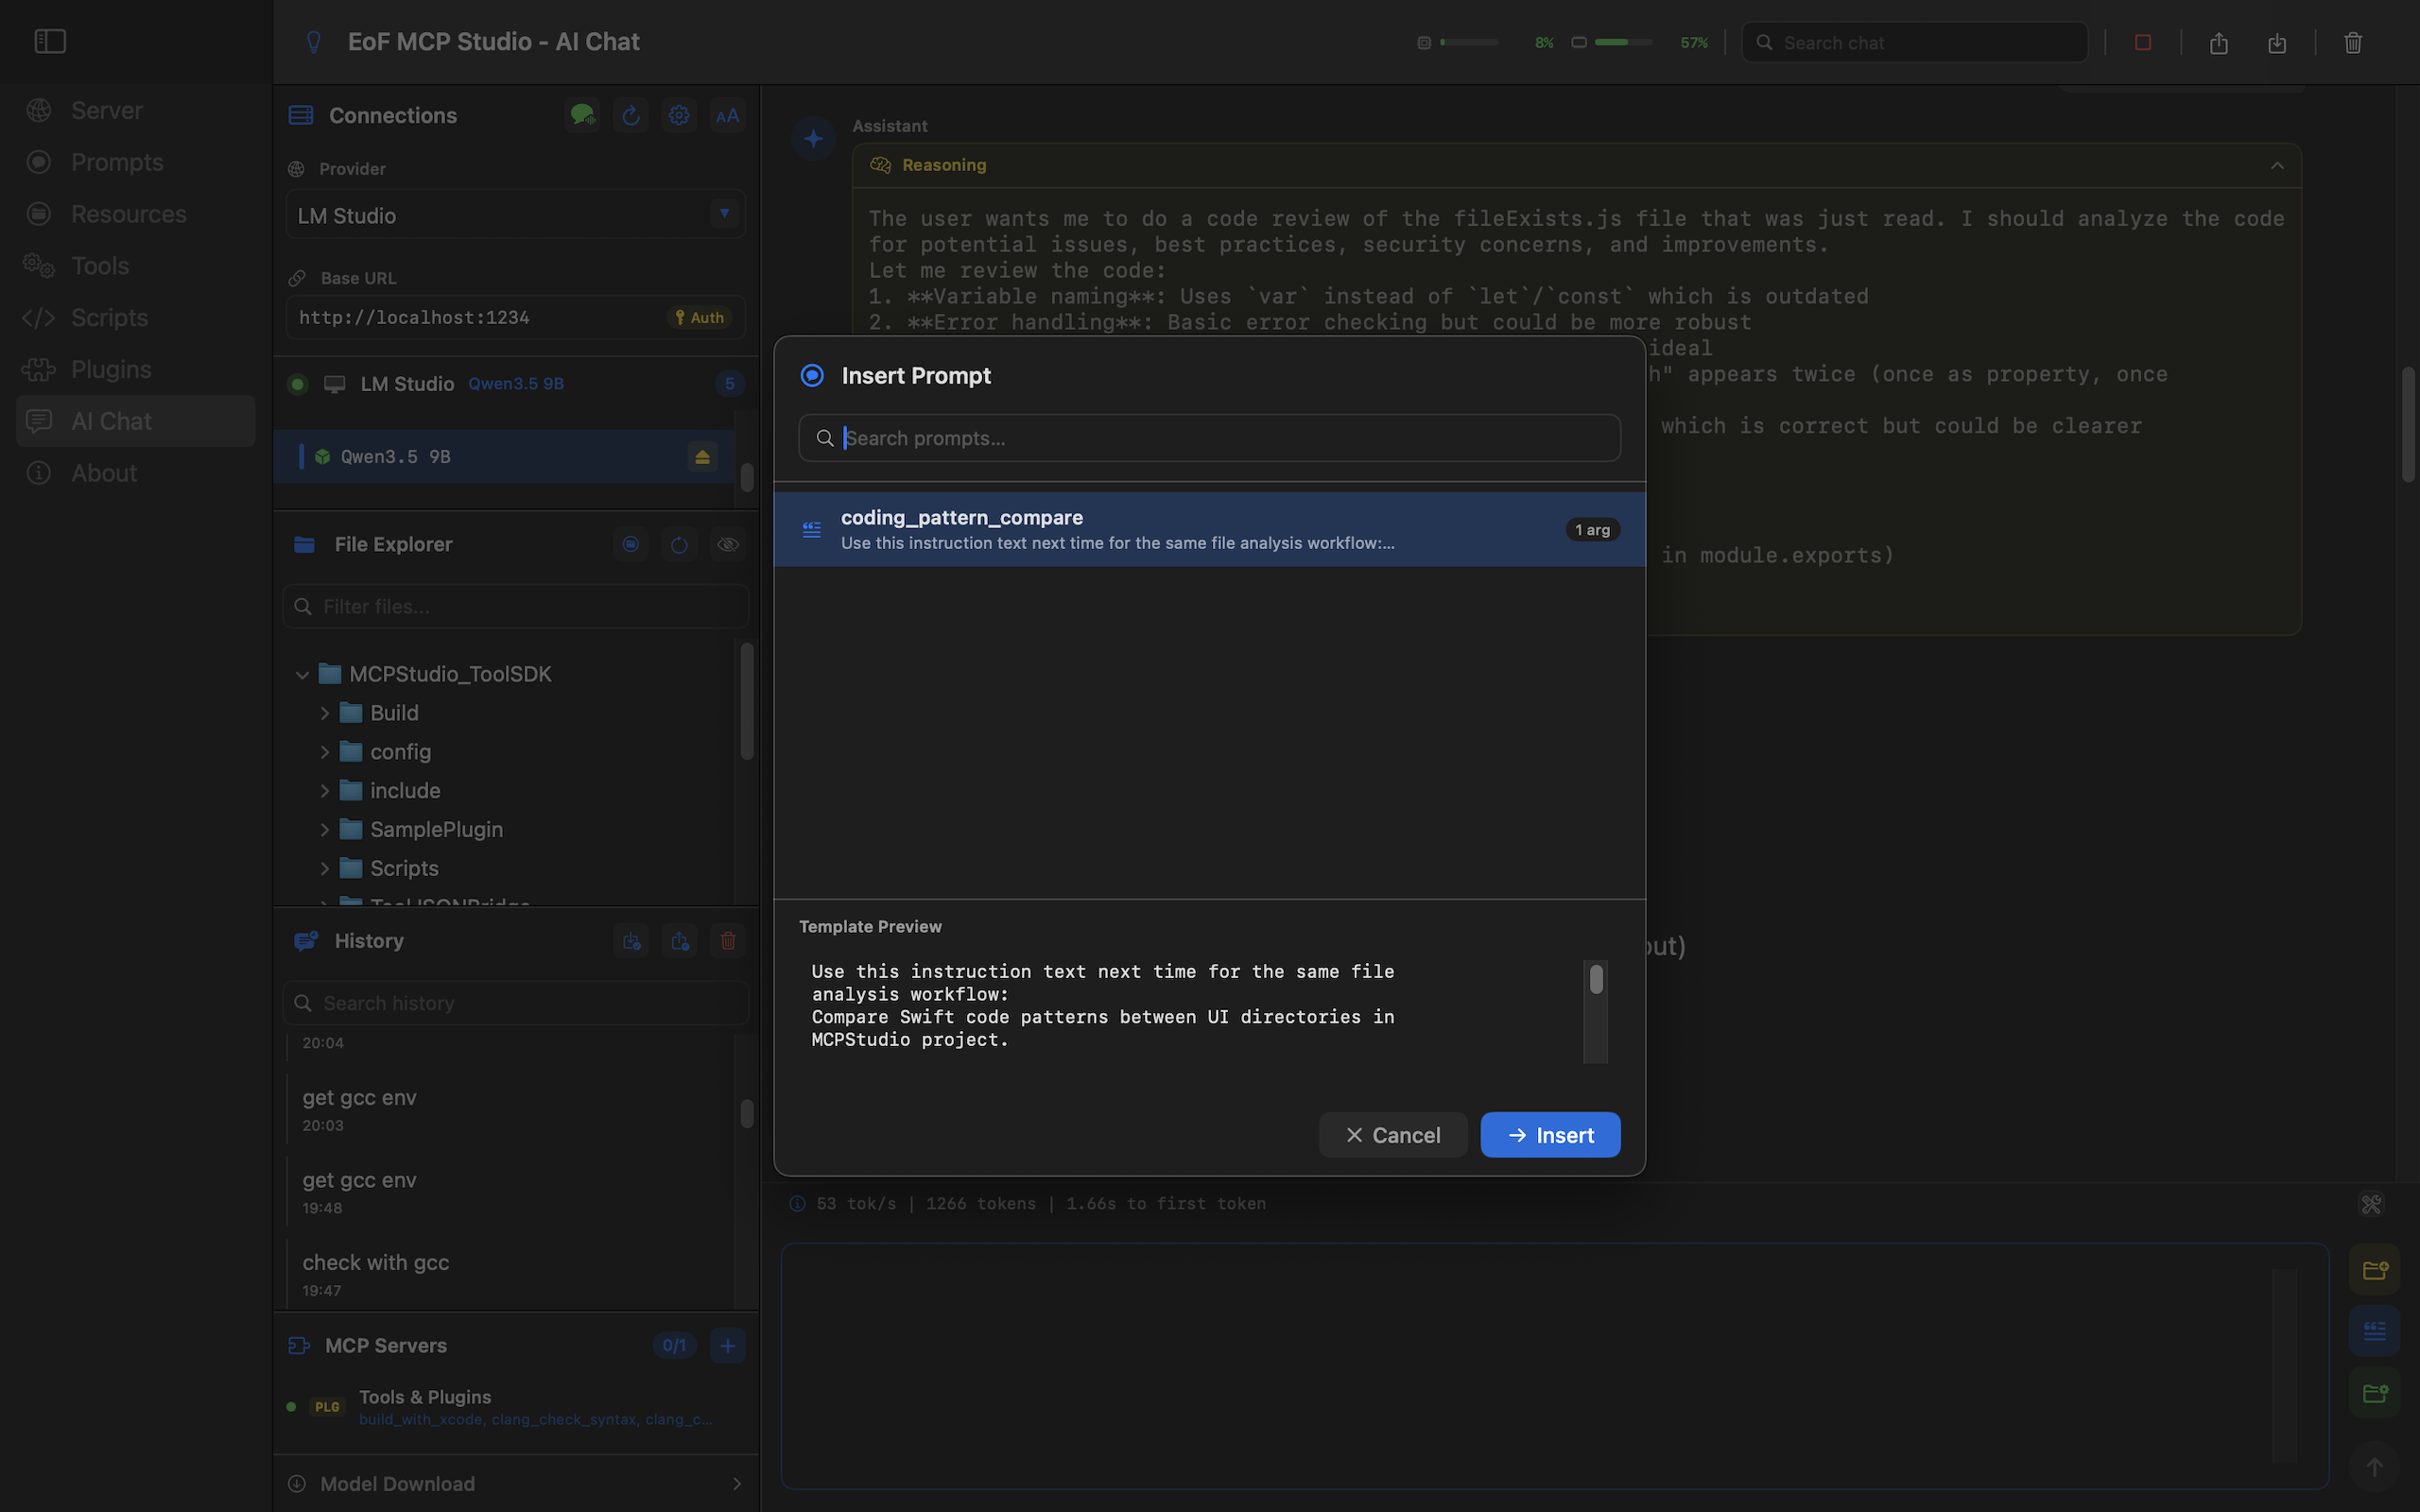Viewport: 2420px width, 1512px height.
Task: Click the Cancel button
Action: tap(1393, 1135)
